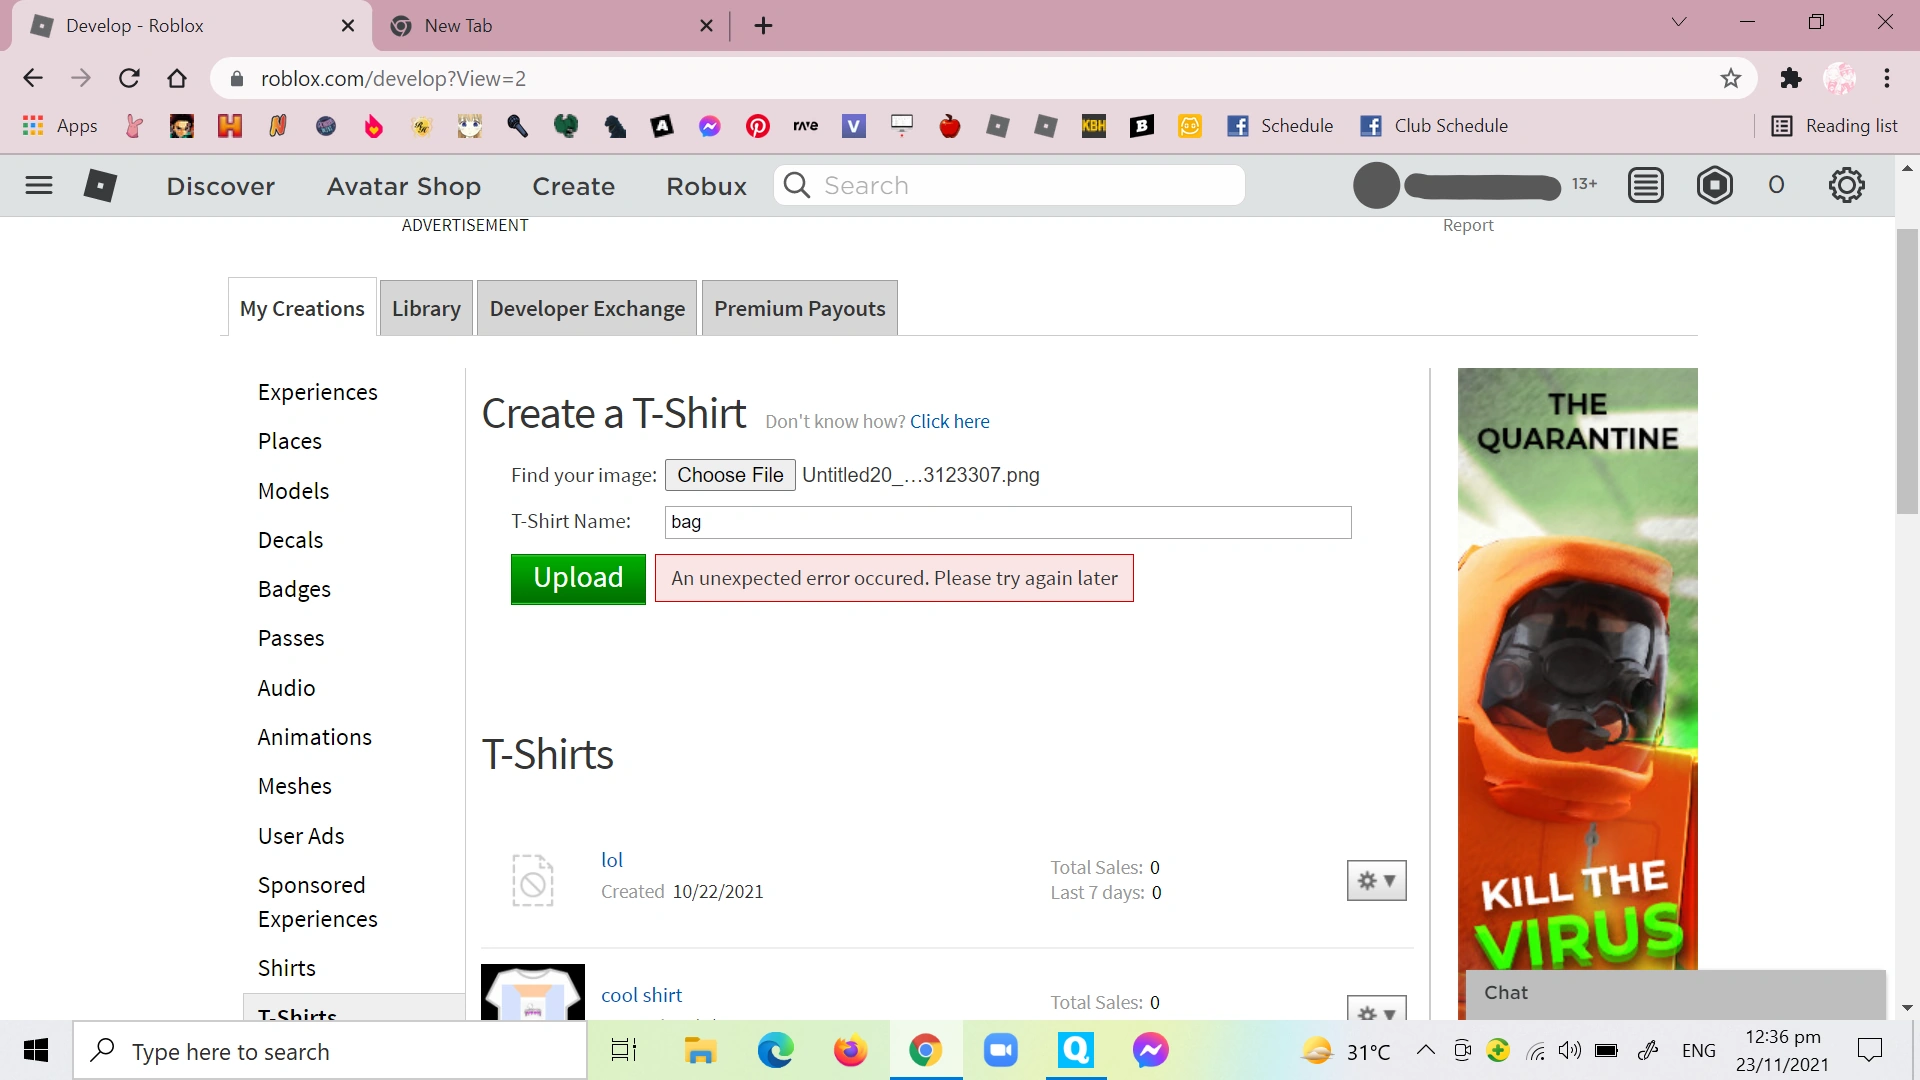Screen dimensions: 1920x1080
Task: Open Avatar Shop in top navigation
Action: click(404, 186)
